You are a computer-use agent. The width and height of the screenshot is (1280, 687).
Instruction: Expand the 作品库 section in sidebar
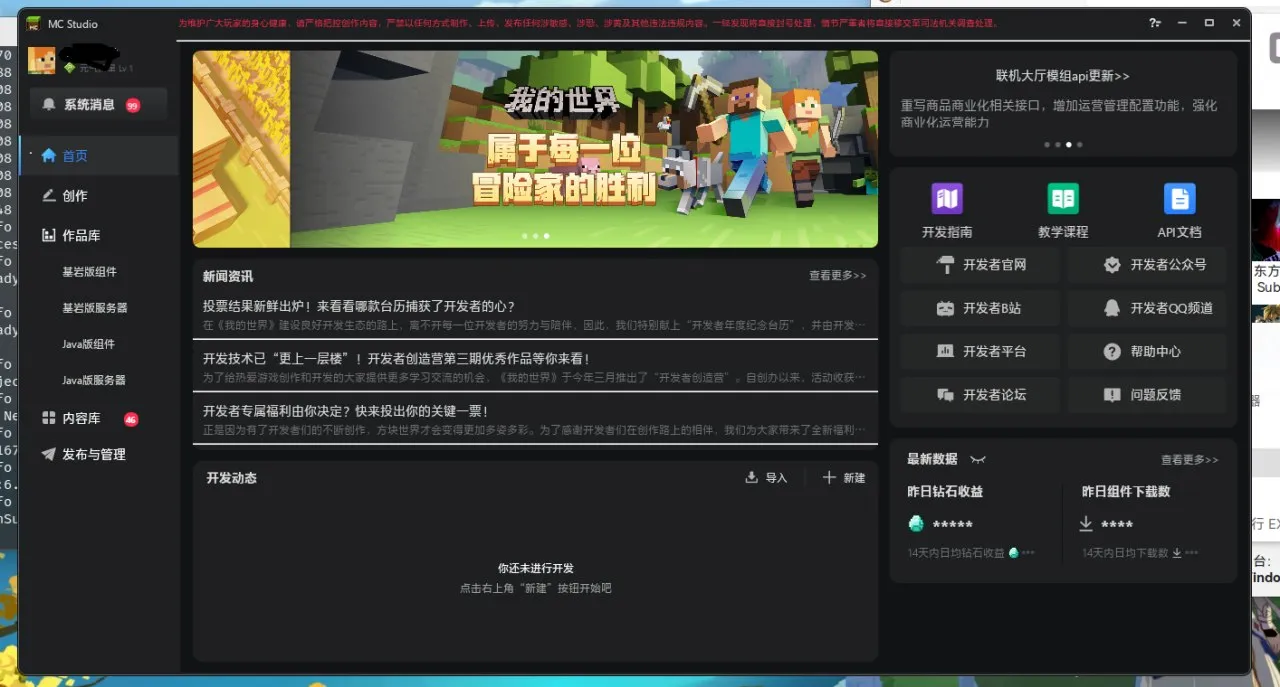coord(48,234)
